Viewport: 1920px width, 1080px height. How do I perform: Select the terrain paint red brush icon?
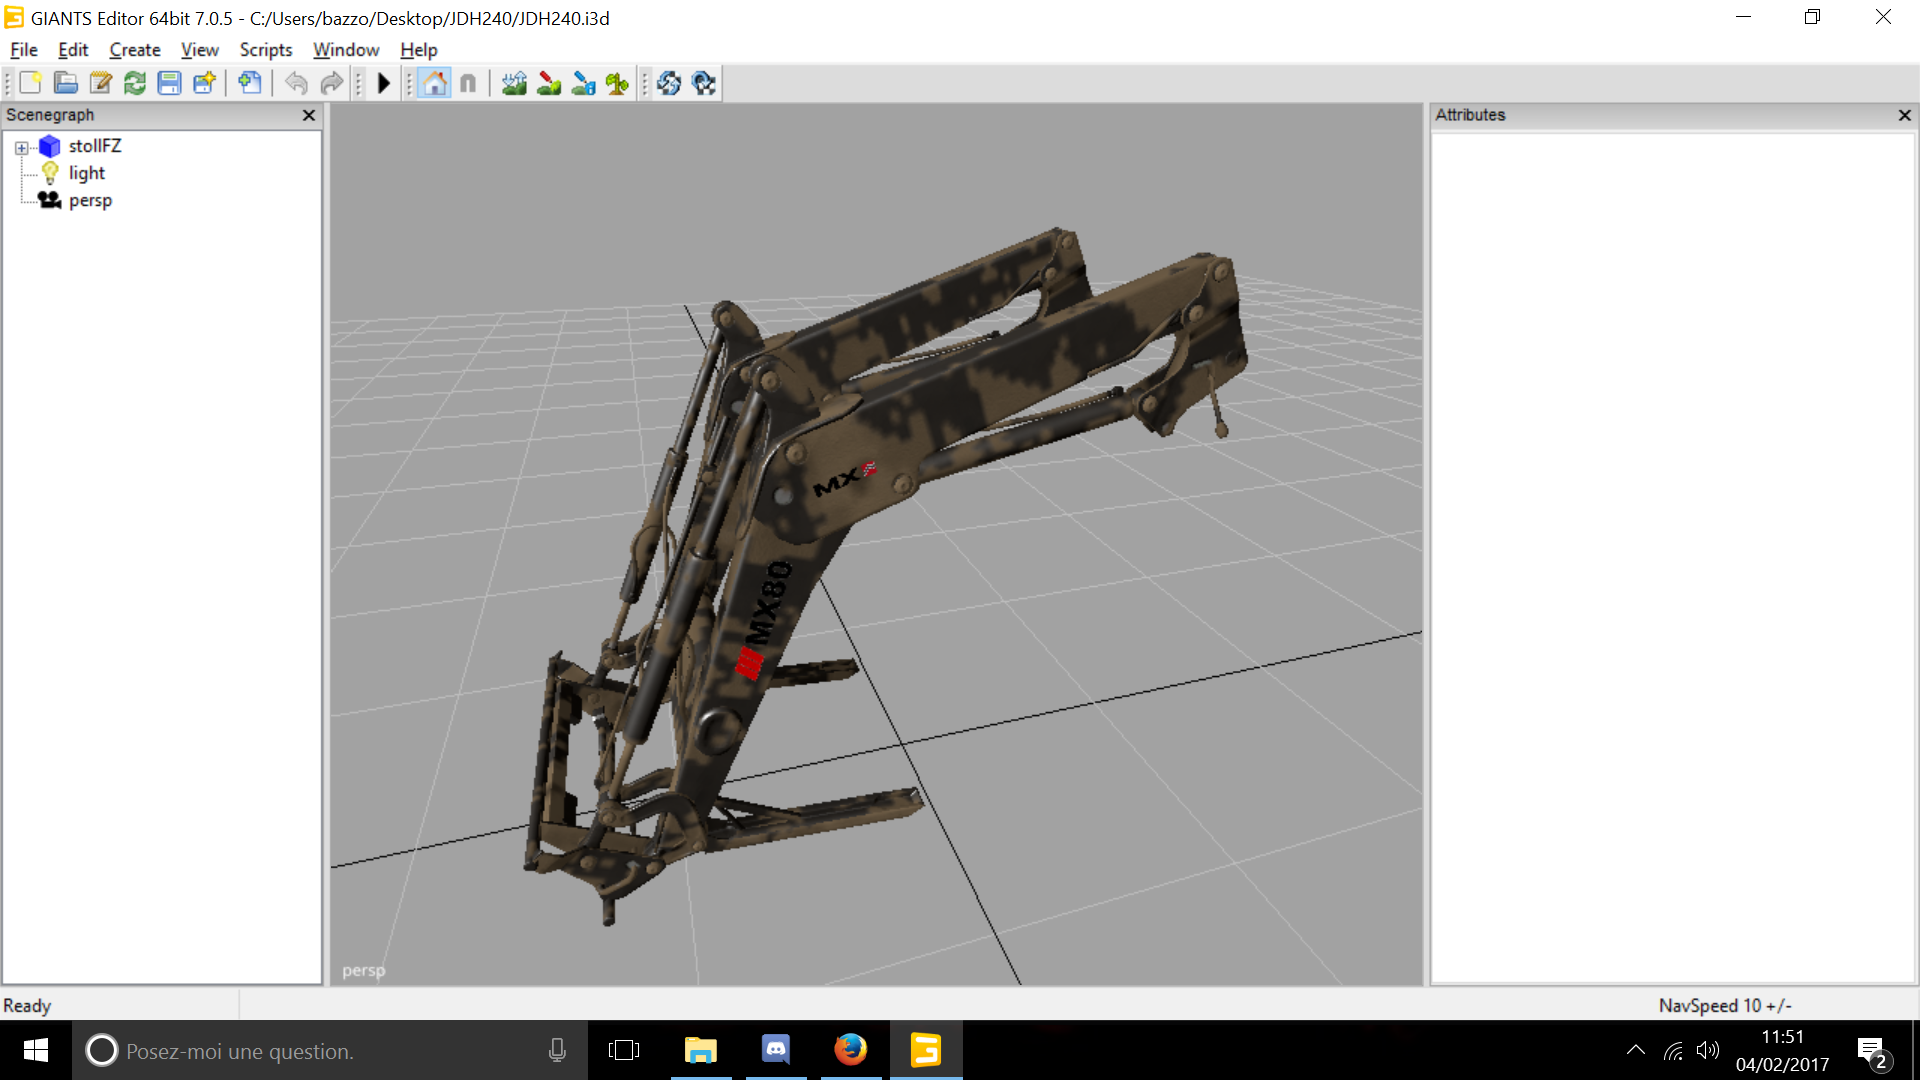(x=548, y=83)
